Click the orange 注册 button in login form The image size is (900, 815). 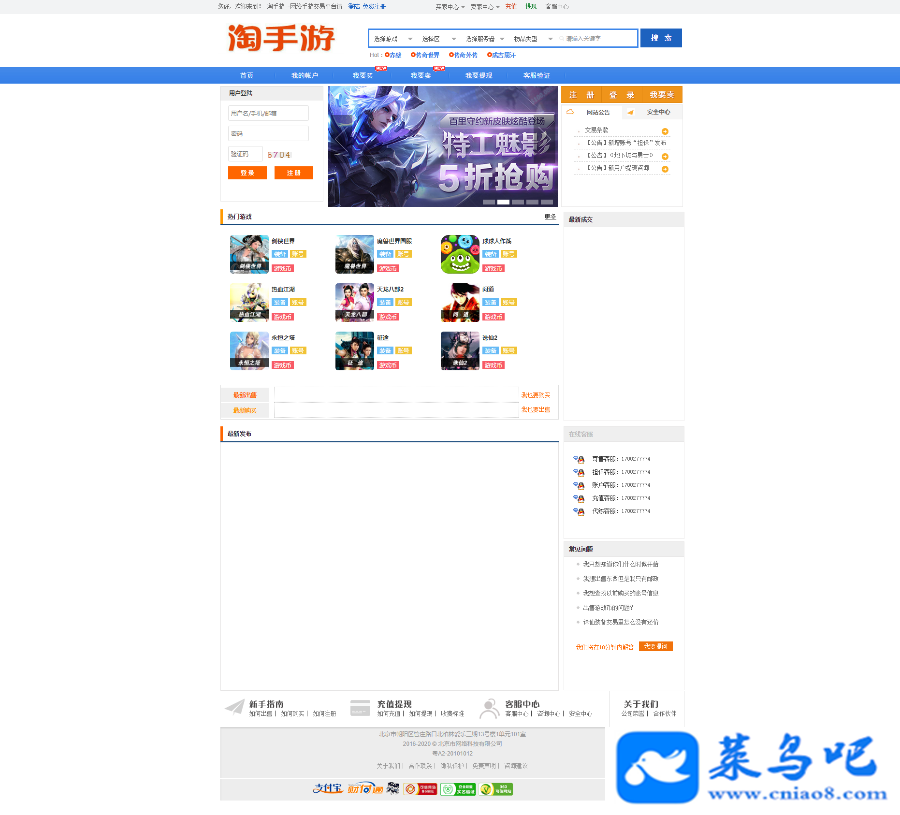pos(293,173)
